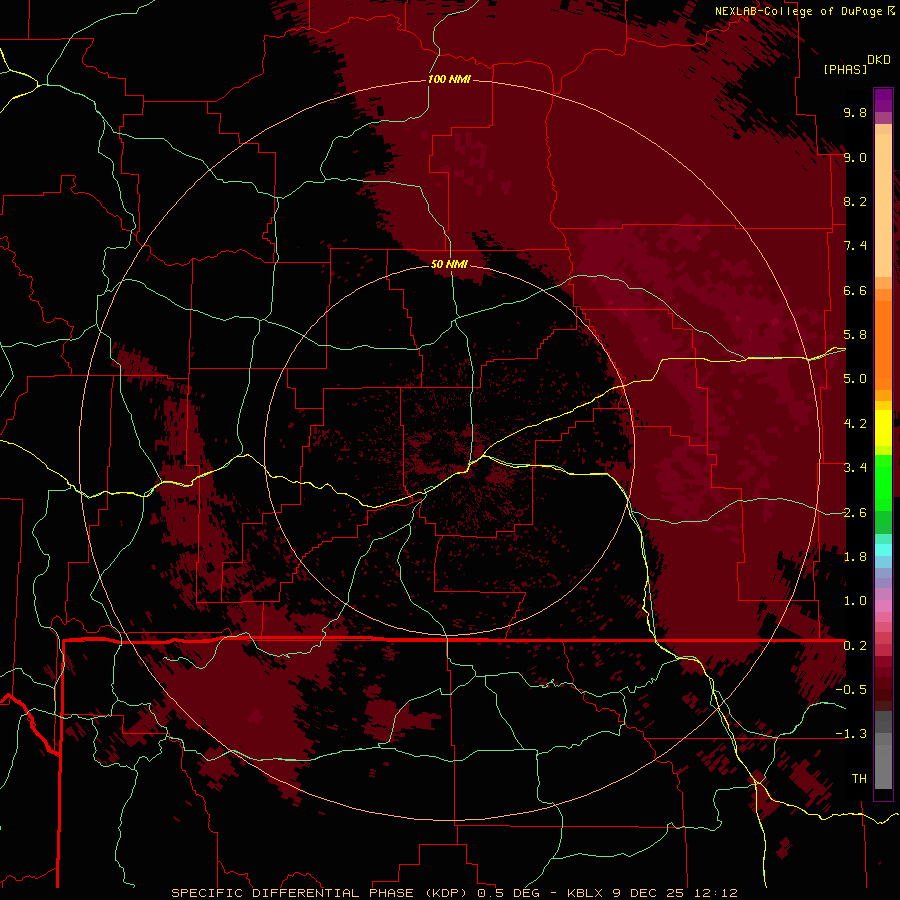The height and width of the screenshot is (900, 900).
Task: Pick the cyan segment of color bar
Action: 883,550
